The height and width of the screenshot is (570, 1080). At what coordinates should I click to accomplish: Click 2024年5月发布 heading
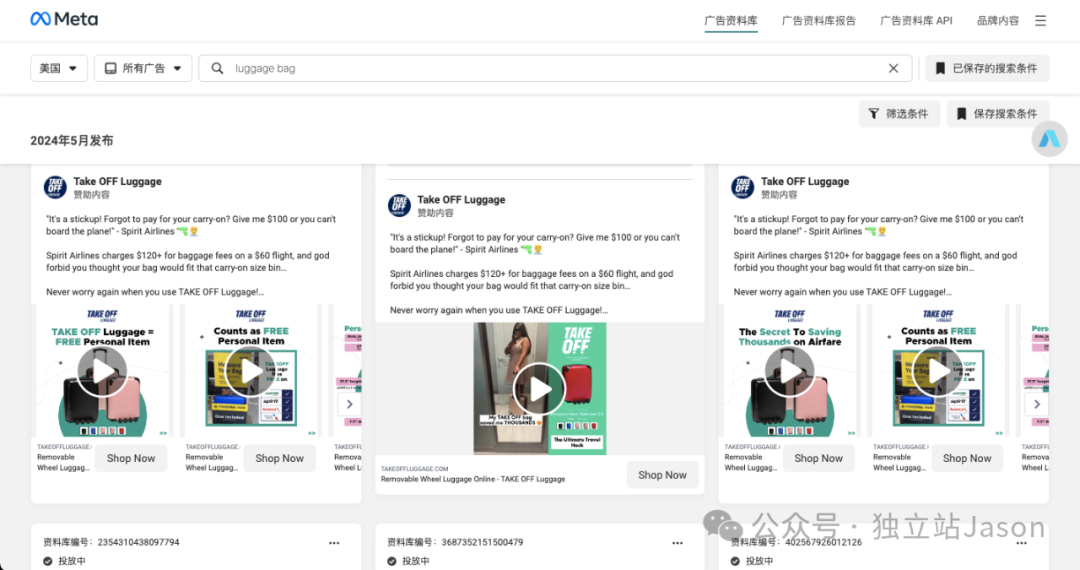[72, 140]
